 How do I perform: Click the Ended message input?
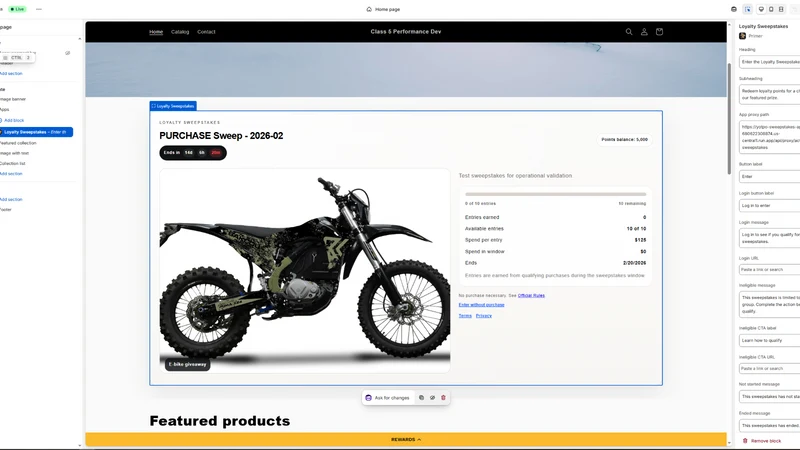tap(769, 426)
